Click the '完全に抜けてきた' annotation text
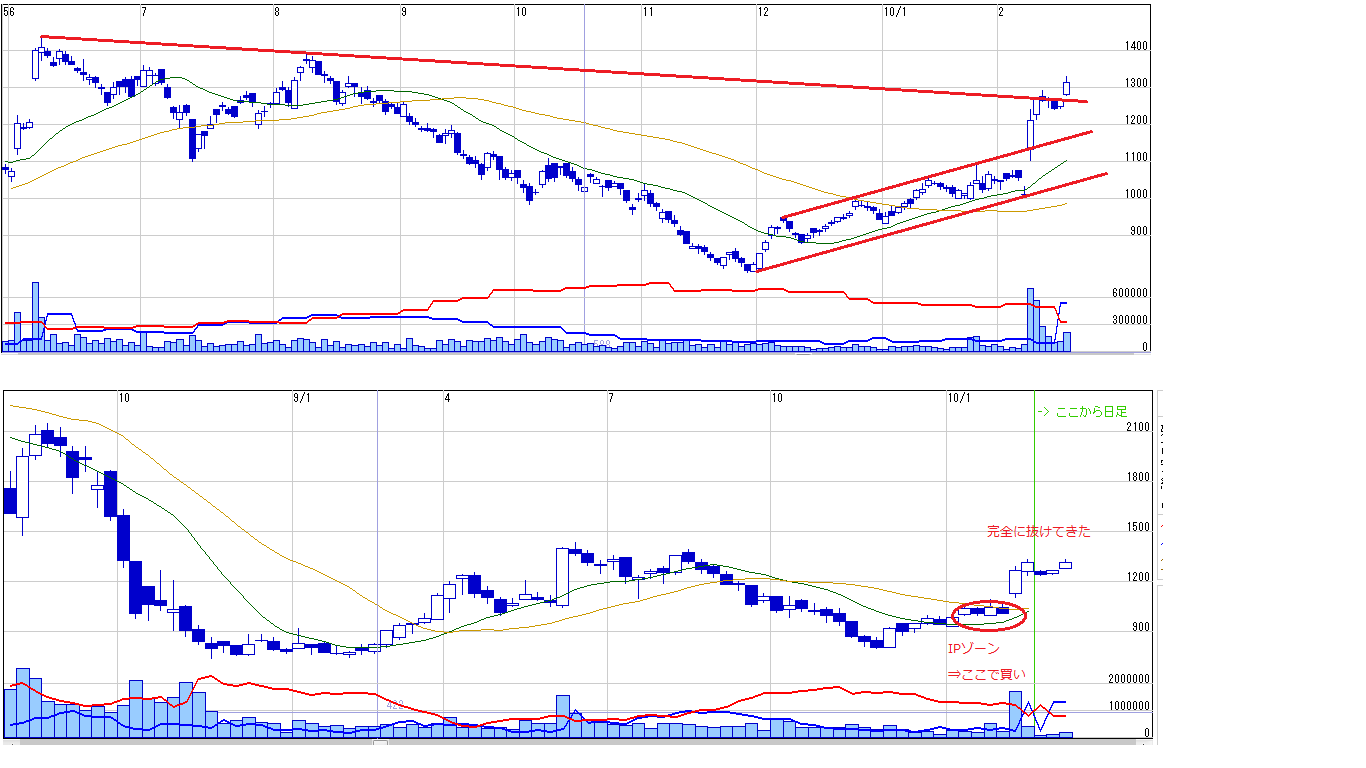This screenshot has width=1366, height=768. tap(1038, 532)
